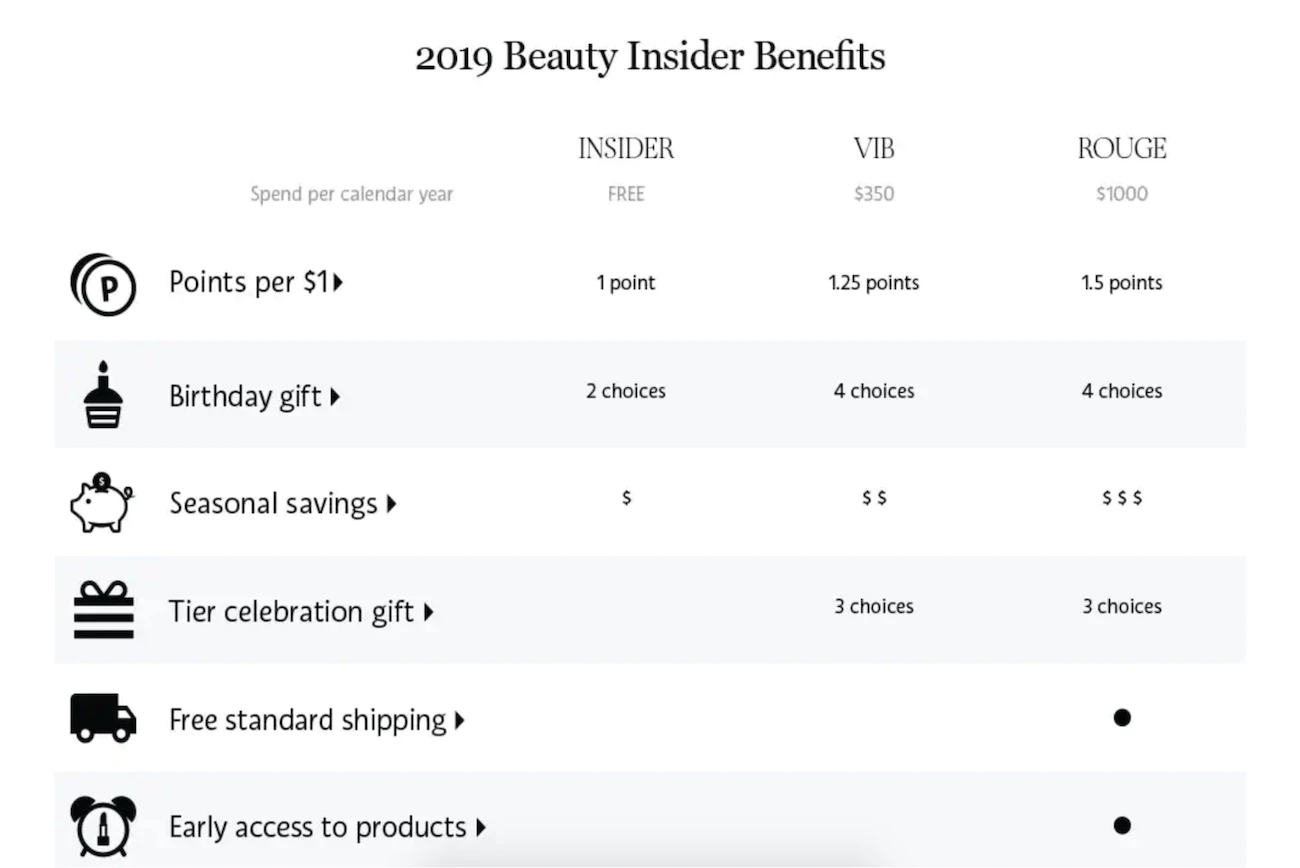Expand the Seasonal savings arrow
The image size is (1300, 868).
(391, 504)
